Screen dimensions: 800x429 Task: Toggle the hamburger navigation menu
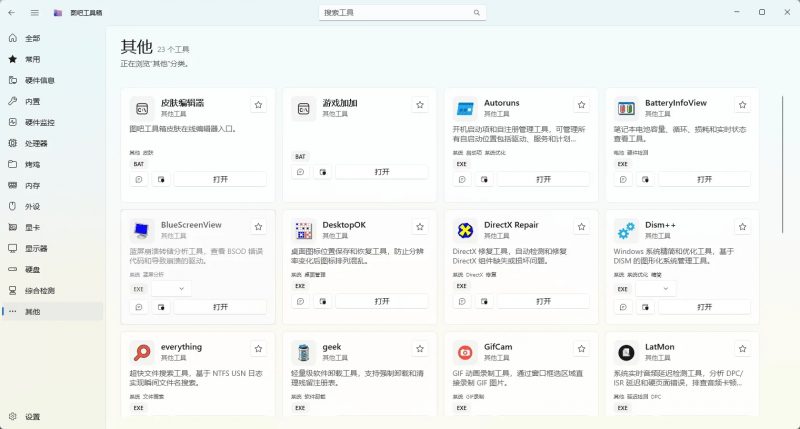tap(35, 13)
